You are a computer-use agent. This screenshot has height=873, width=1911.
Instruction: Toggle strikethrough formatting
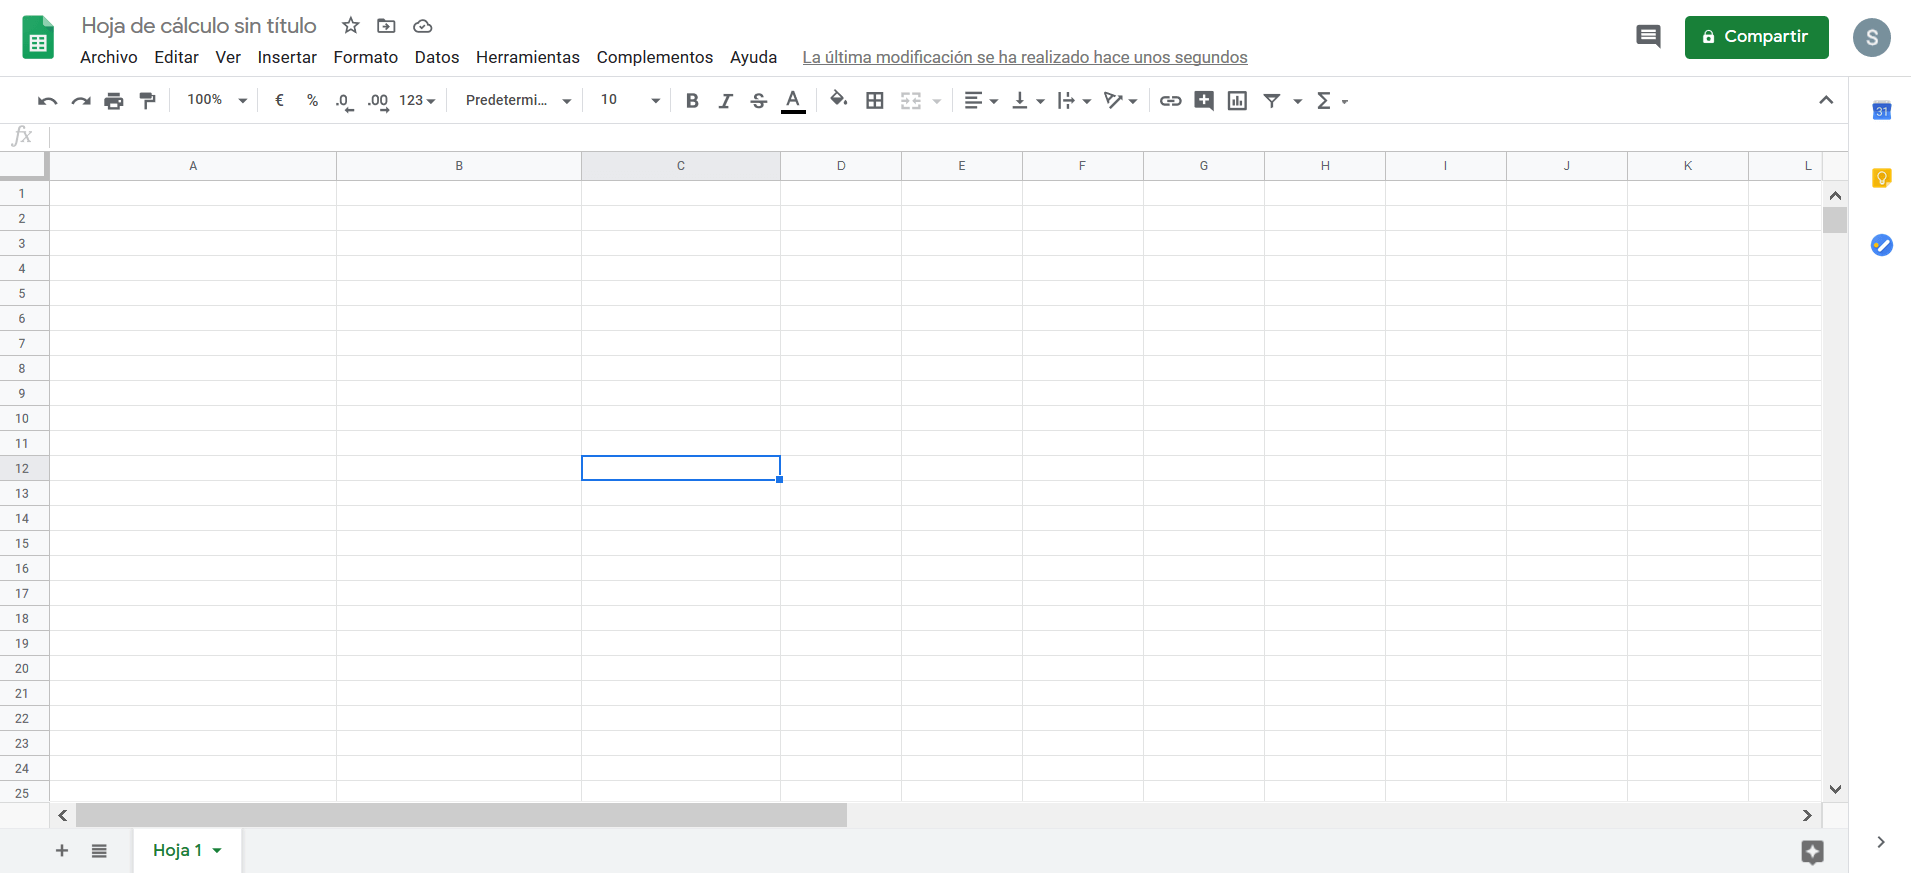(x=759, y=101)
